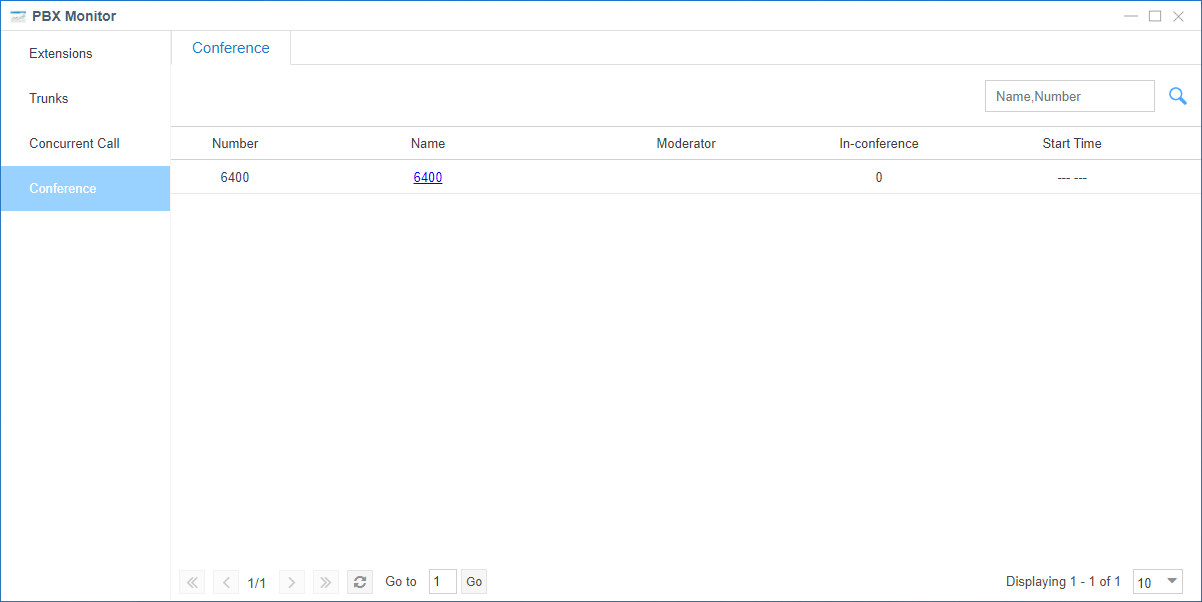
Task: Select Conference in the sidebar
Action: 63,189
